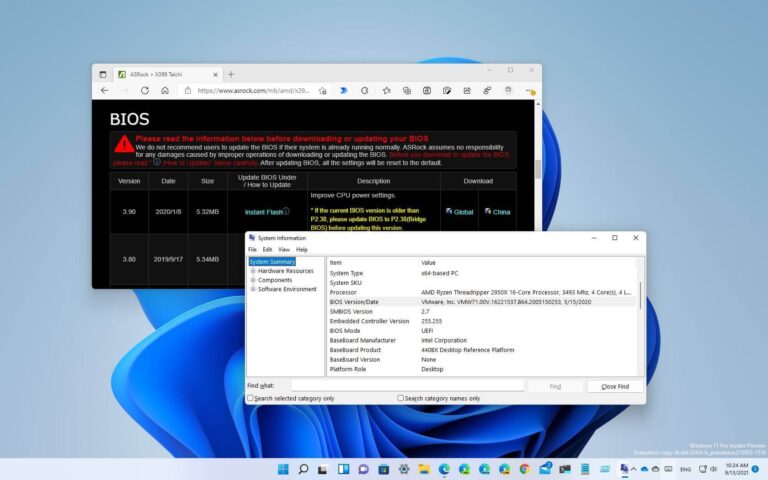Click the Edge page vertical scrollbar

(x=538, y=169)
